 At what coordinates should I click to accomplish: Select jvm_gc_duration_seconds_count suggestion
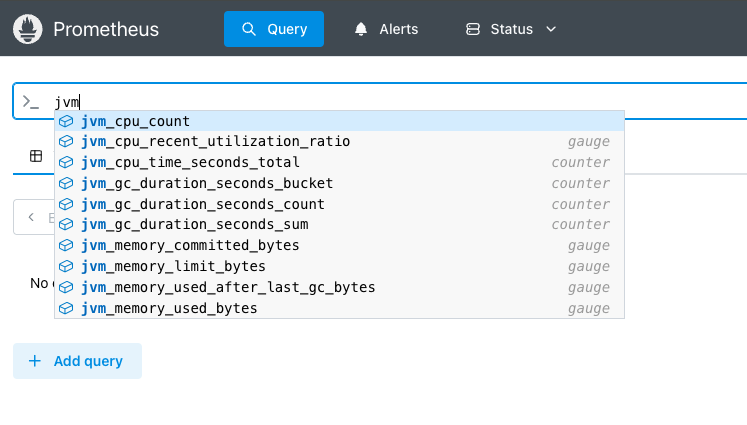(x=339, y=204)
